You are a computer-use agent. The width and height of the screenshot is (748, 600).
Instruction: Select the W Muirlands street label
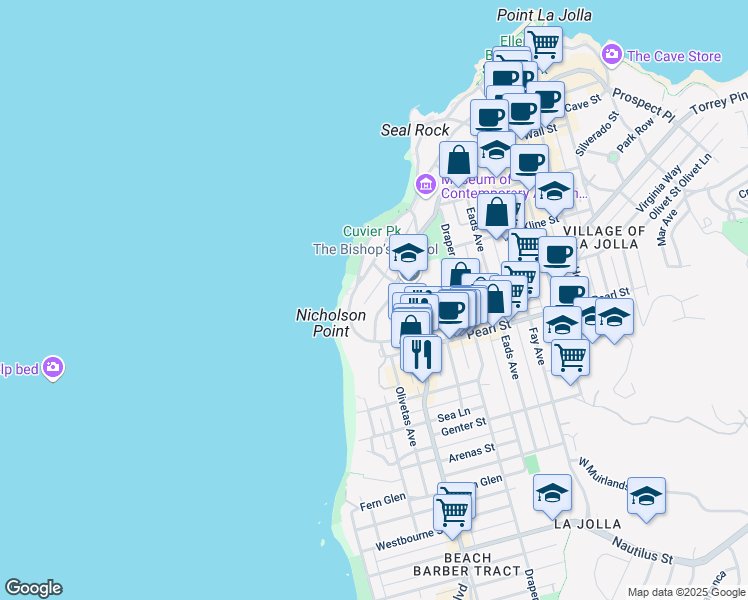(x=603, y=474)
